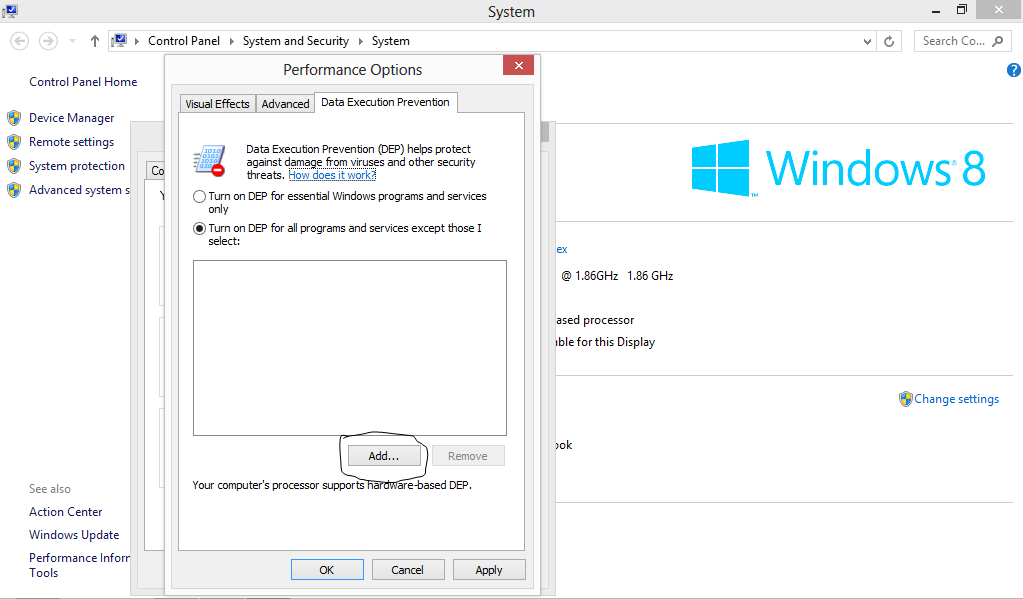This screenshot has height=599, width=1023.
Task: Click shield icon beside Advanced system settings
Action: 14,190
